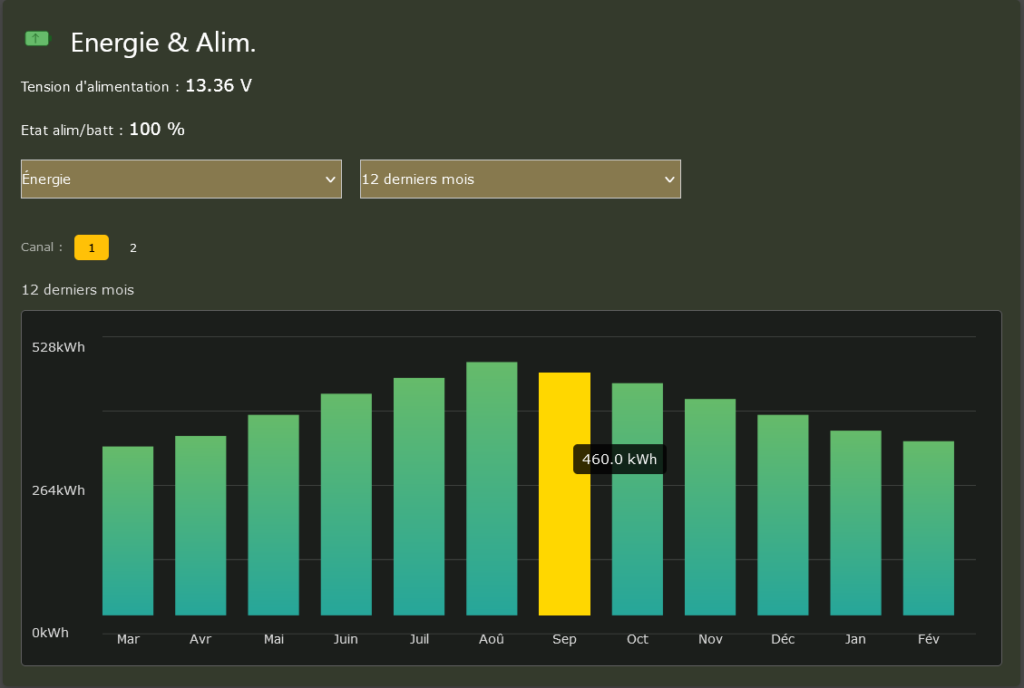The image size is (1024, 688).
Task: Switch to channel 2
Action: 133,248
